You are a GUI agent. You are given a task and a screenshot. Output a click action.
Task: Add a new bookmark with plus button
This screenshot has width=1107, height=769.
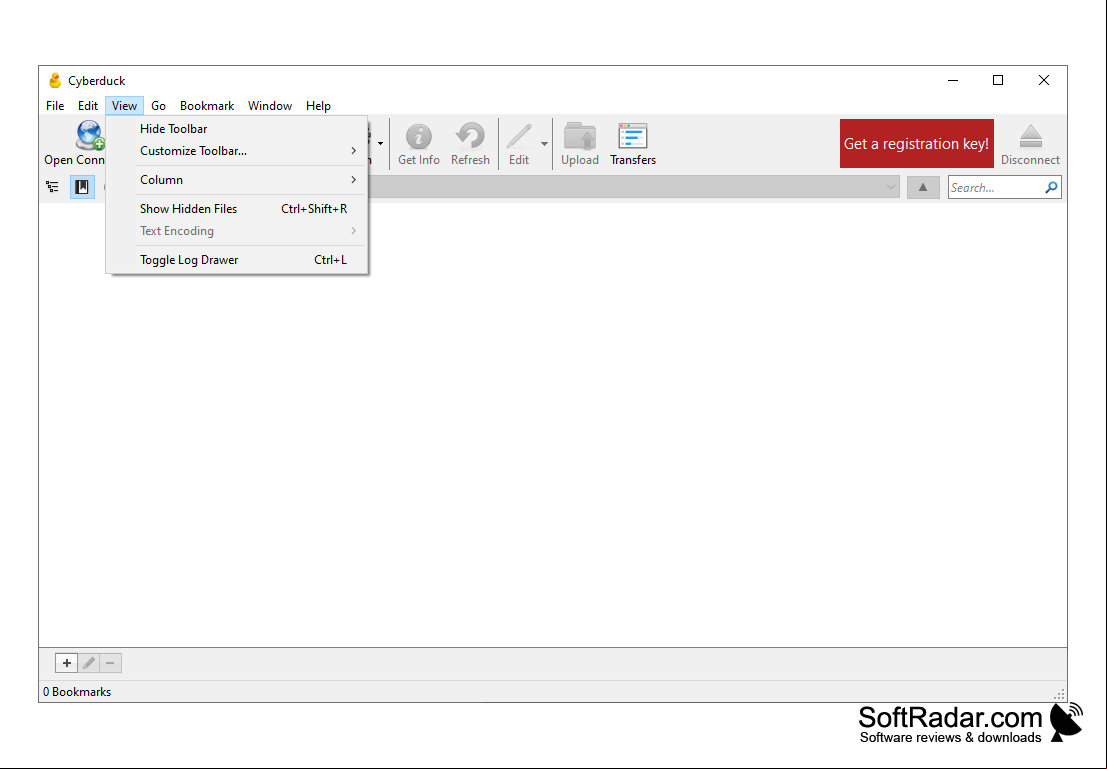pos(66,663)
